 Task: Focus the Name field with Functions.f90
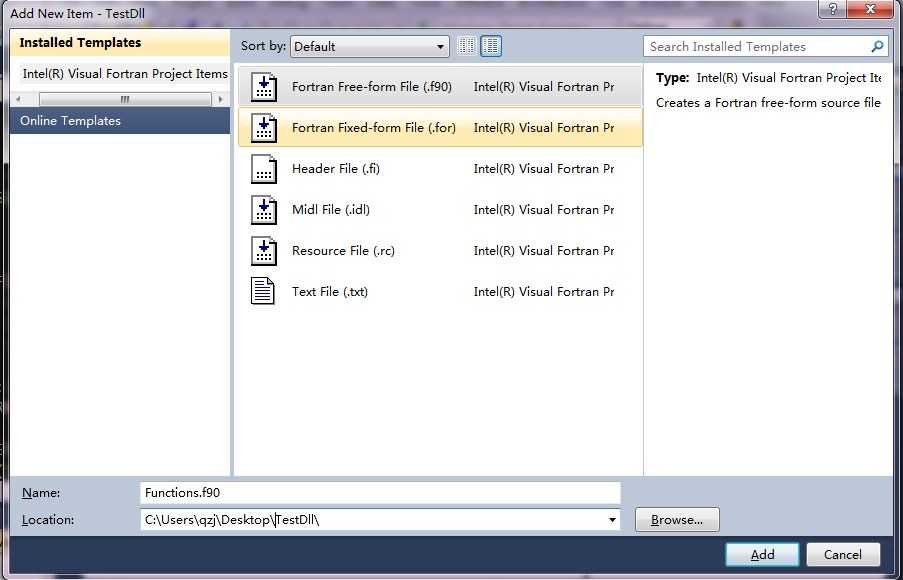380,493
